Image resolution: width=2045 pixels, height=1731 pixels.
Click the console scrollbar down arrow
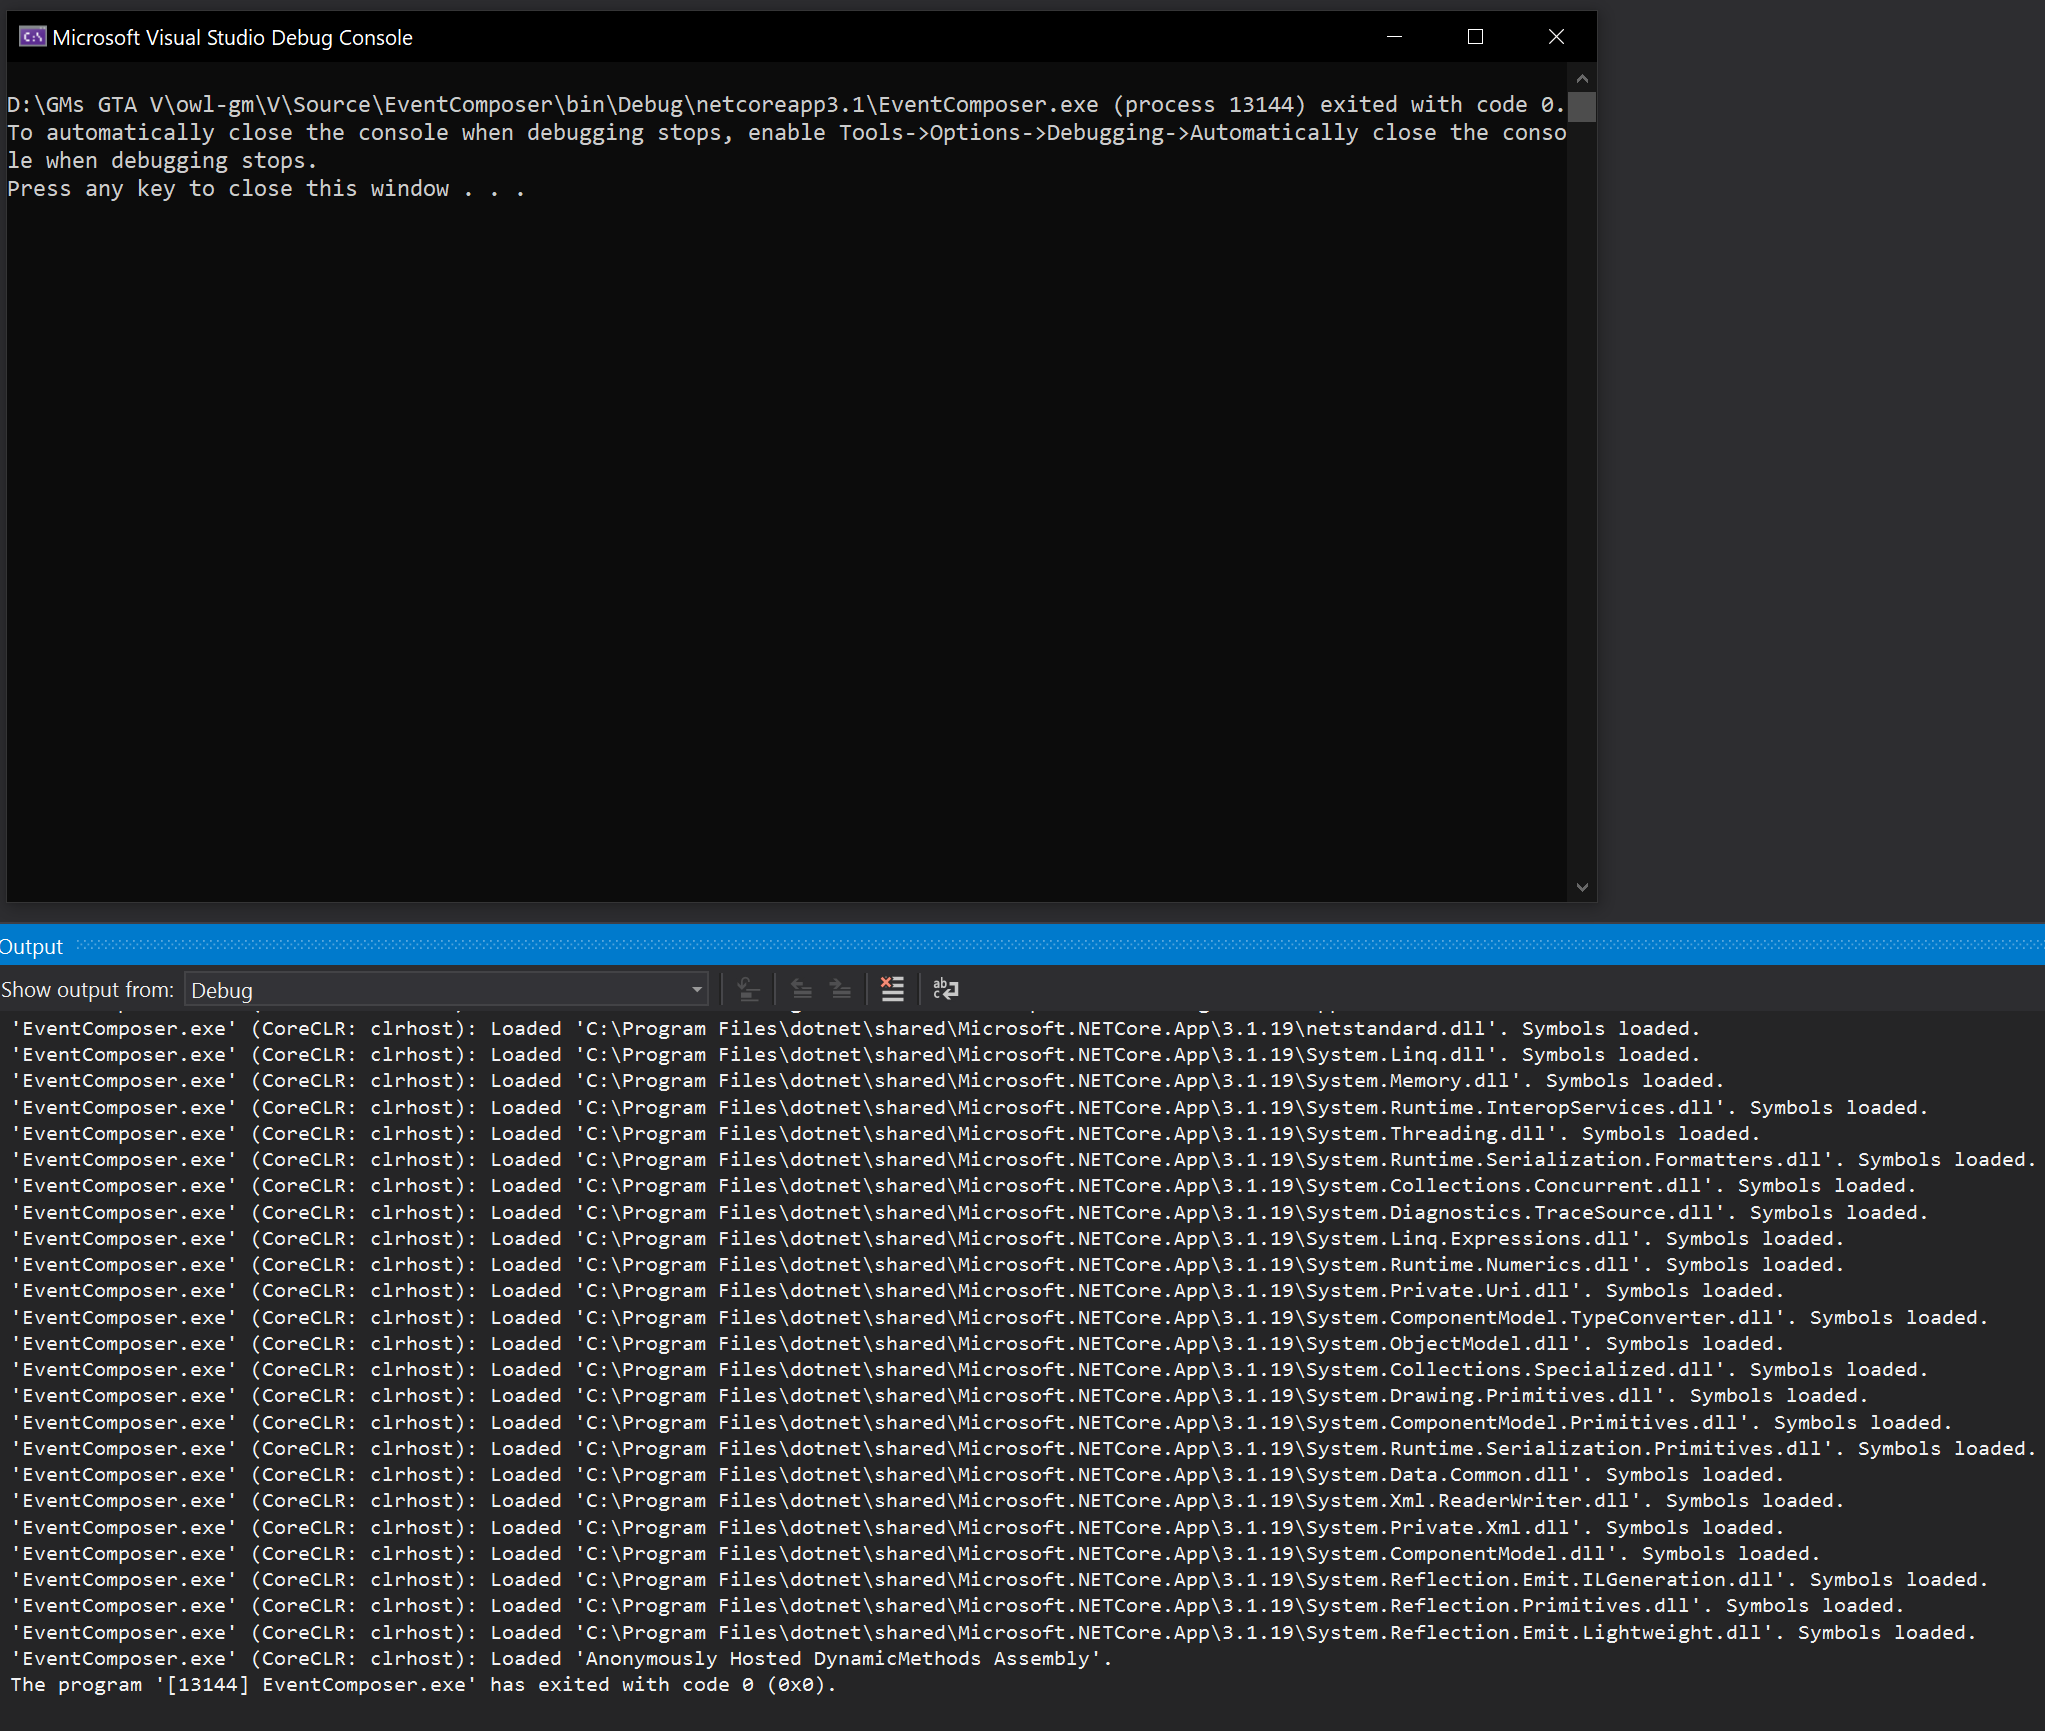pyautogui.click(x=1581, y=887)
